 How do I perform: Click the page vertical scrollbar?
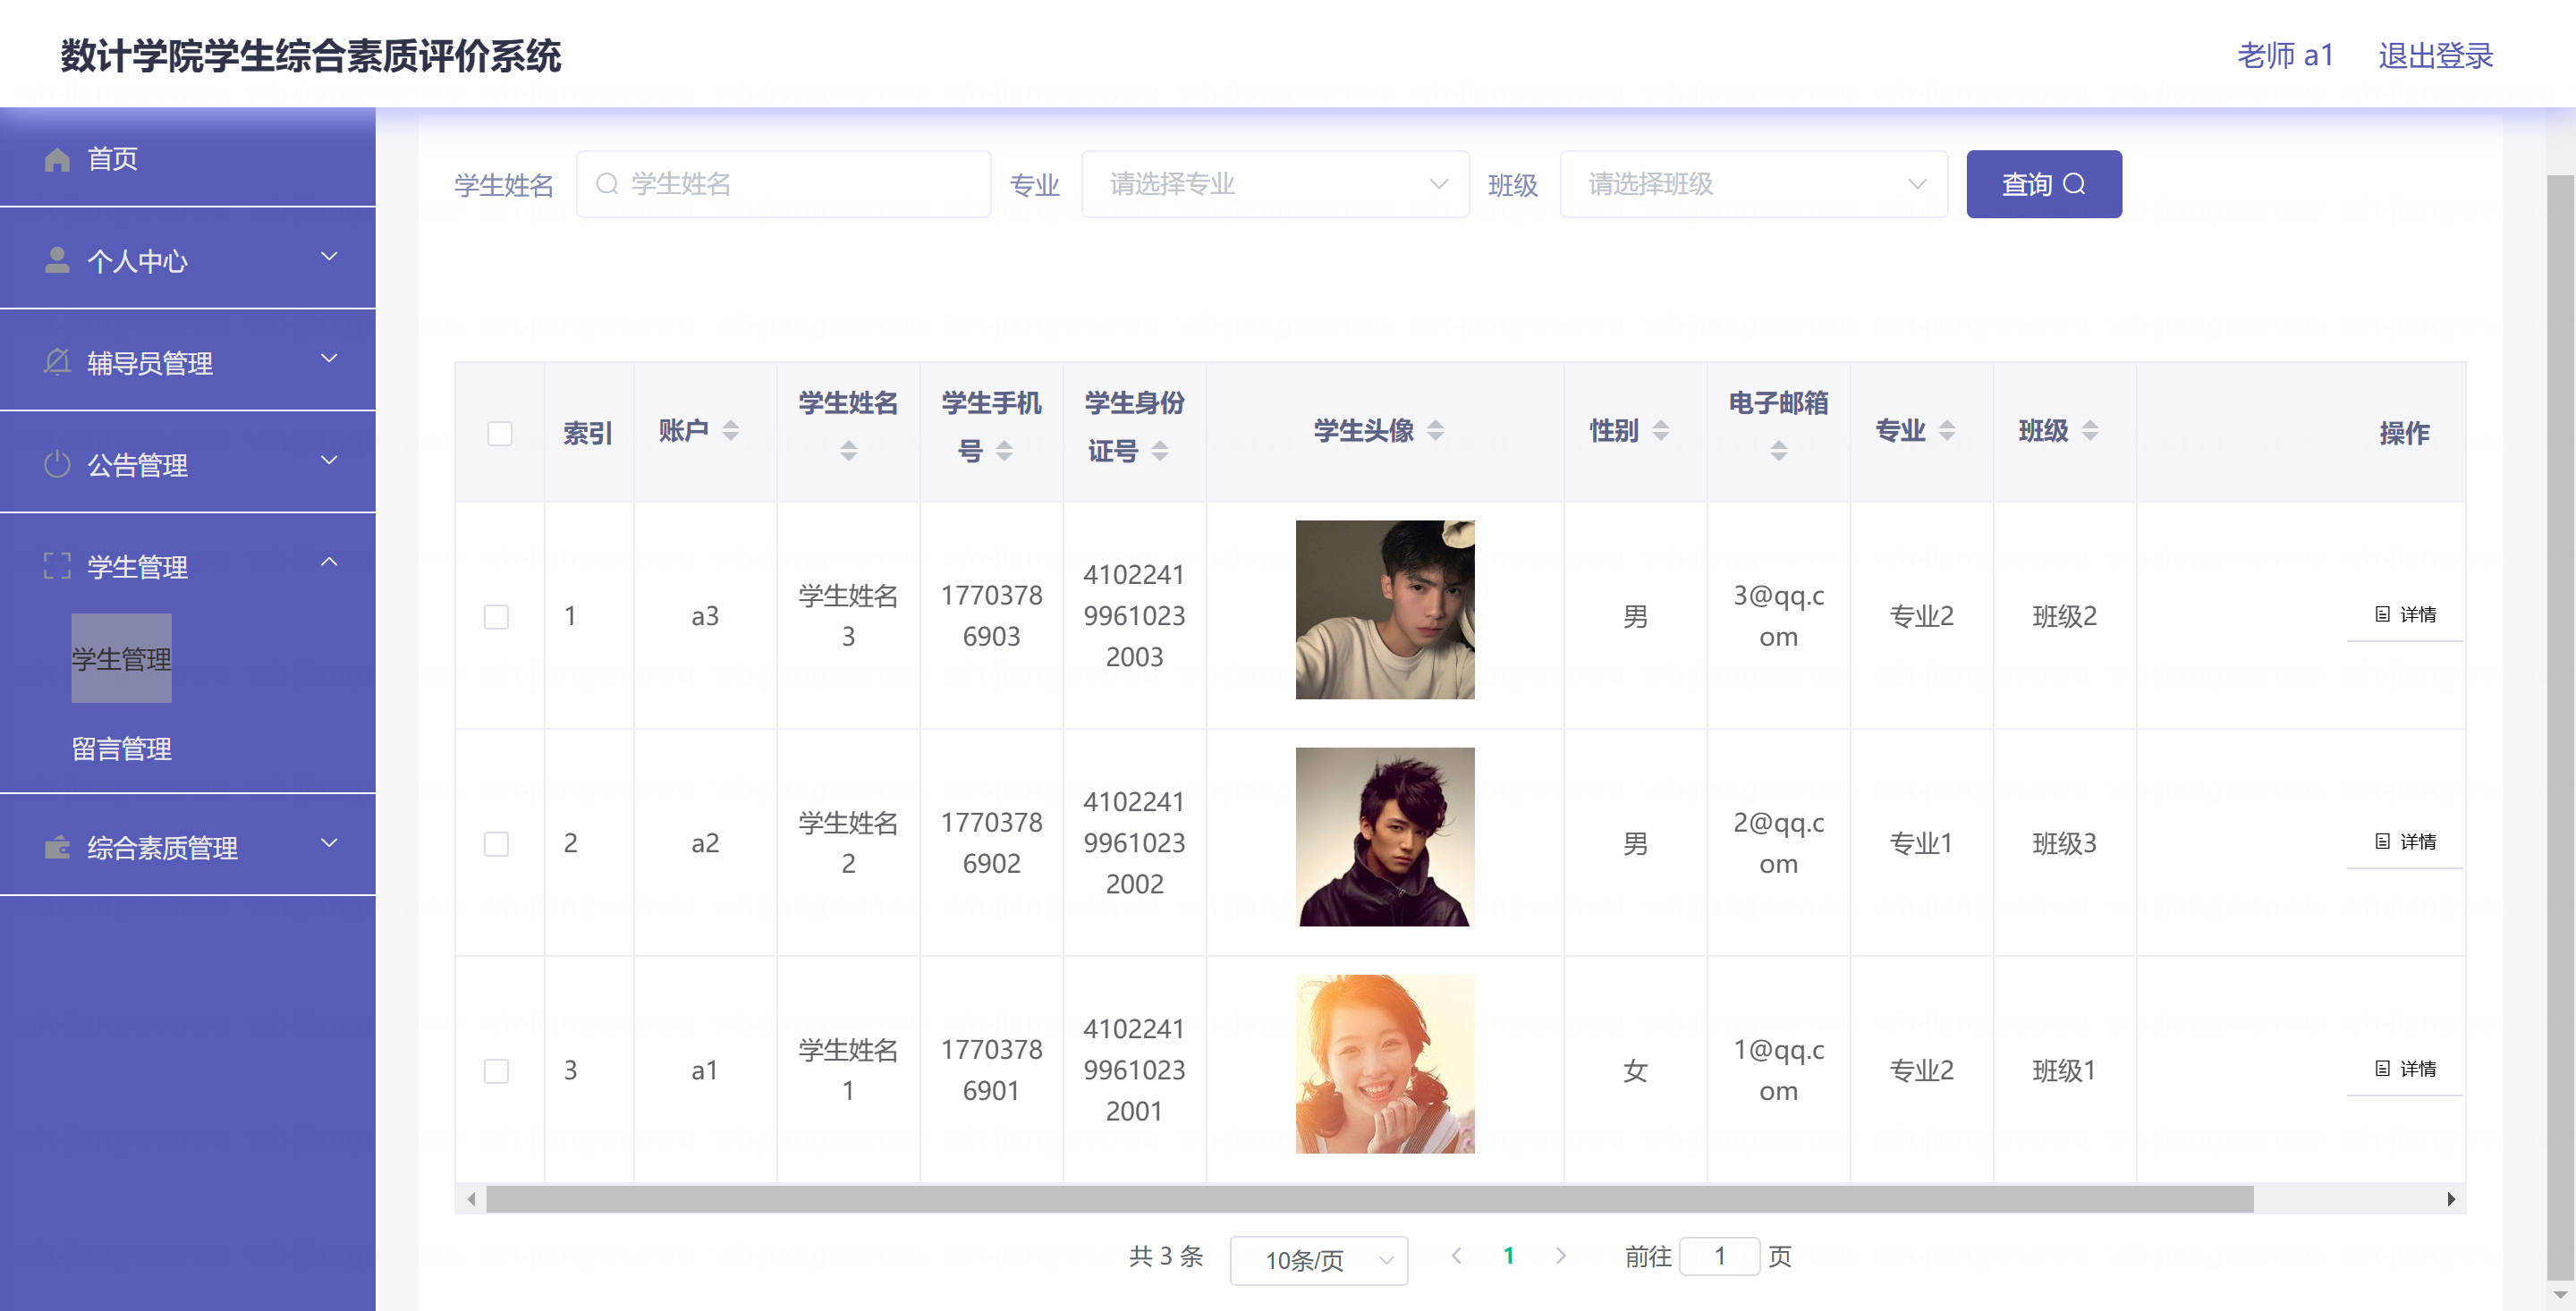(2559, 726)
